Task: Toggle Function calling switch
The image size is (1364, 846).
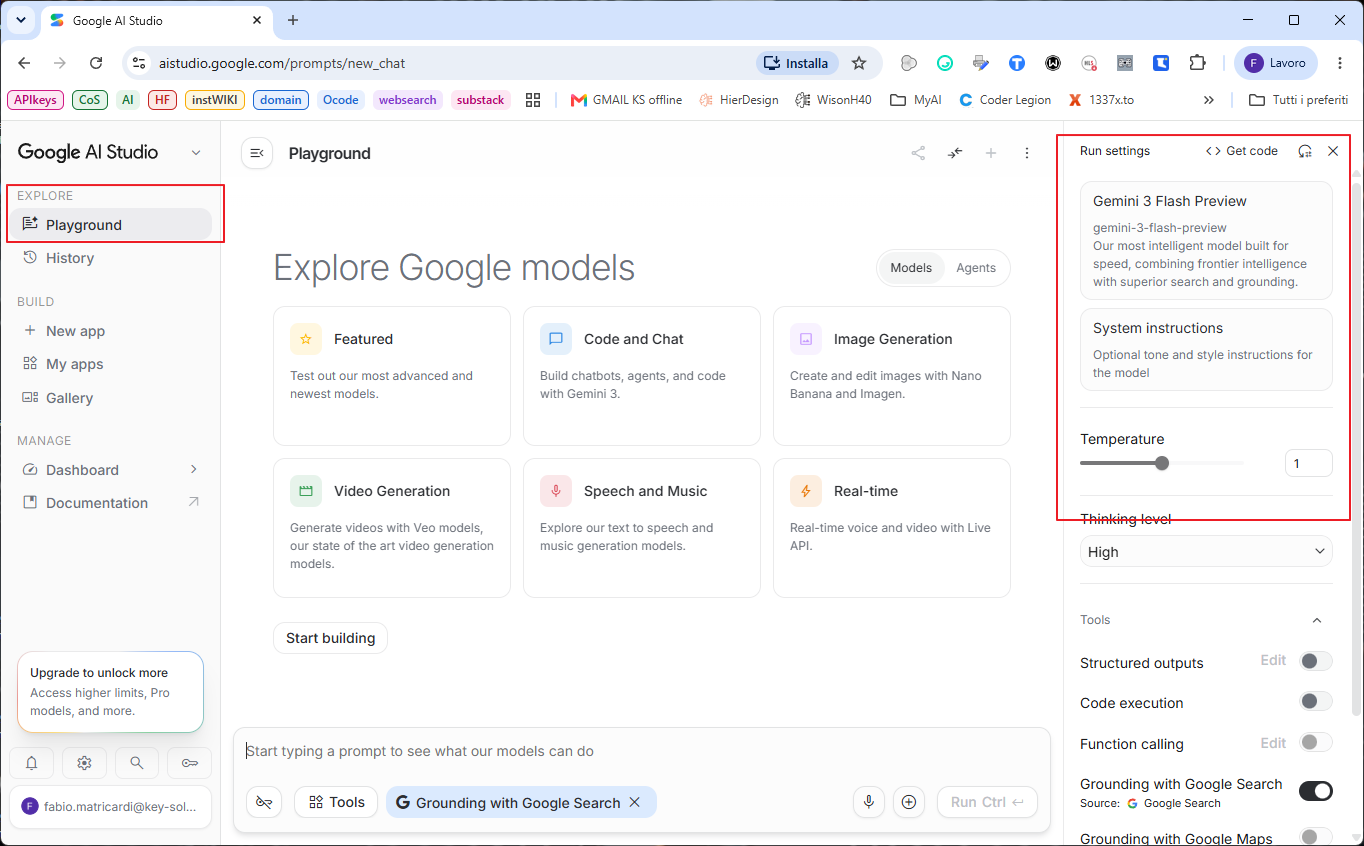Action: pyautogui.click(x=1316, y=742)
